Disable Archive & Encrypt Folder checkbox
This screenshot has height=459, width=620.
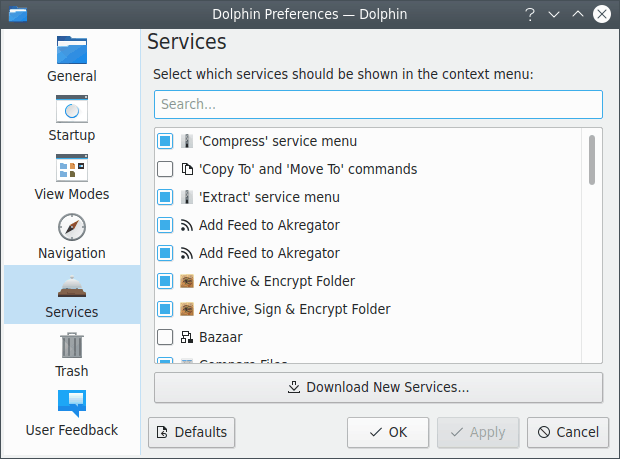coord(166,281)
